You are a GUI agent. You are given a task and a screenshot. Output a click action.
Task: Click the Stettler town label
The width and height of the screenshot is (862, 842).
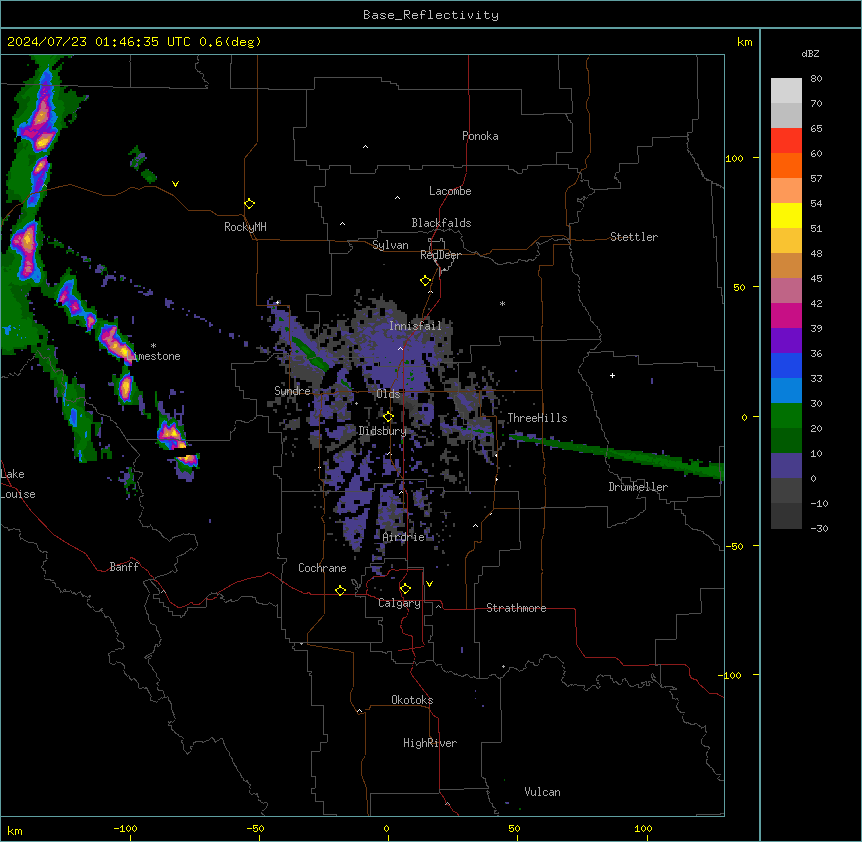pos(633,237)
